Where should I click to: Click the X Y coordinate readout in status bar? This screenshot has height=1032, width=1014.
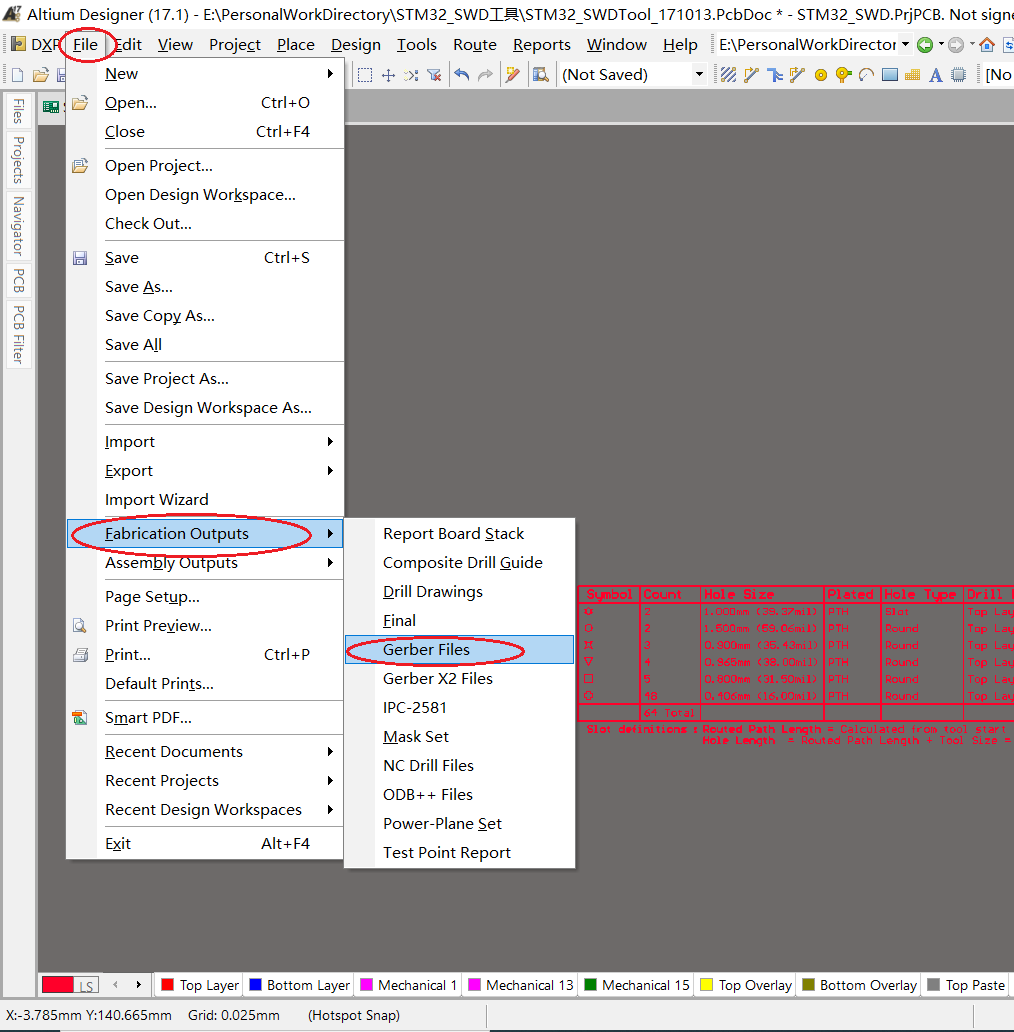click(x=89, y=1015)
